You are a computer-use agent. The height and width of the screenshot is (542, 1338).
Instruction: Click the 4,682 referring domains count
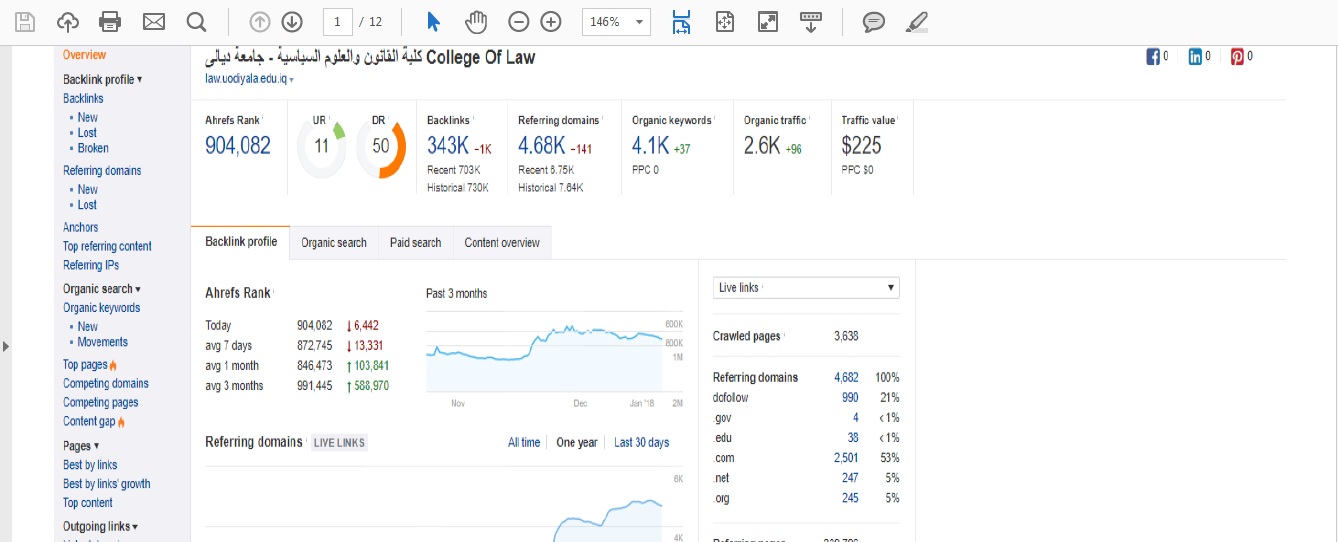click(x=846, y=378)
